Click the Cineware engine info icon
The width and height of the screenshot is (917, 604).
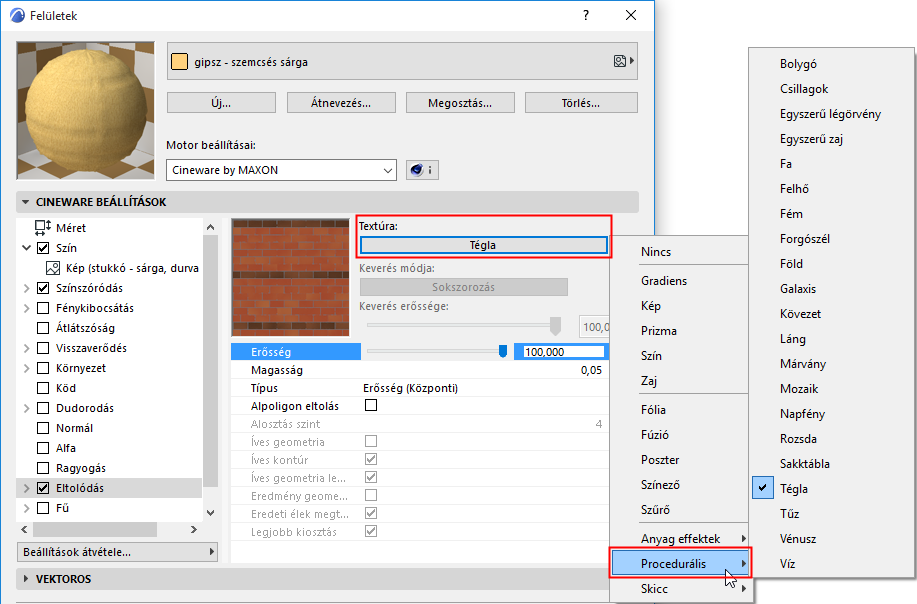pyautogui.click(x=422, y=170)
